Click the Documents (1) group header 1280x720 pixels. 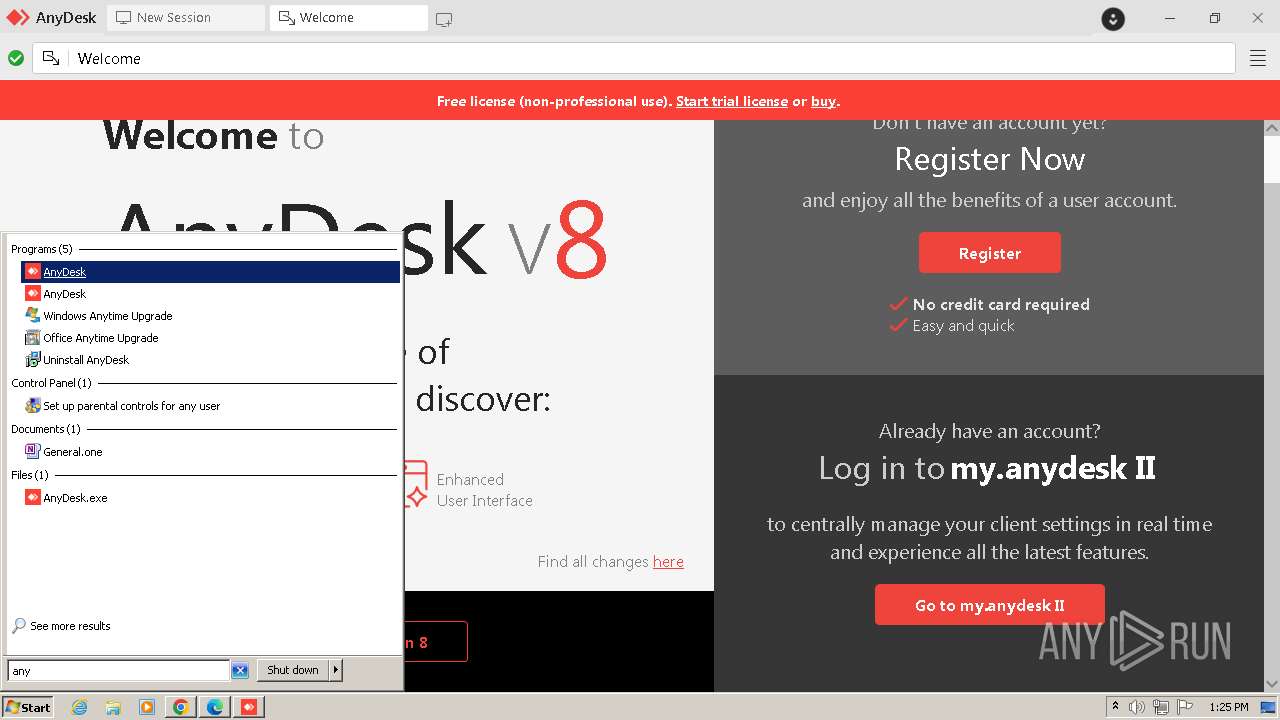coord(46,429)
